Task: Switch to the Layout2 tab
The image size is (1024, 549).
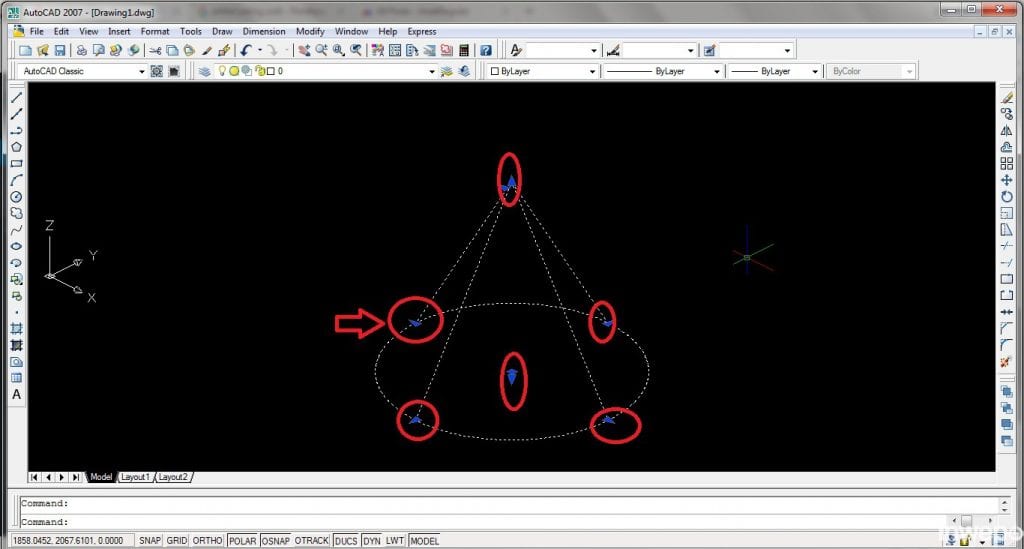Action: pyautogui.click(x=174, y=477)
